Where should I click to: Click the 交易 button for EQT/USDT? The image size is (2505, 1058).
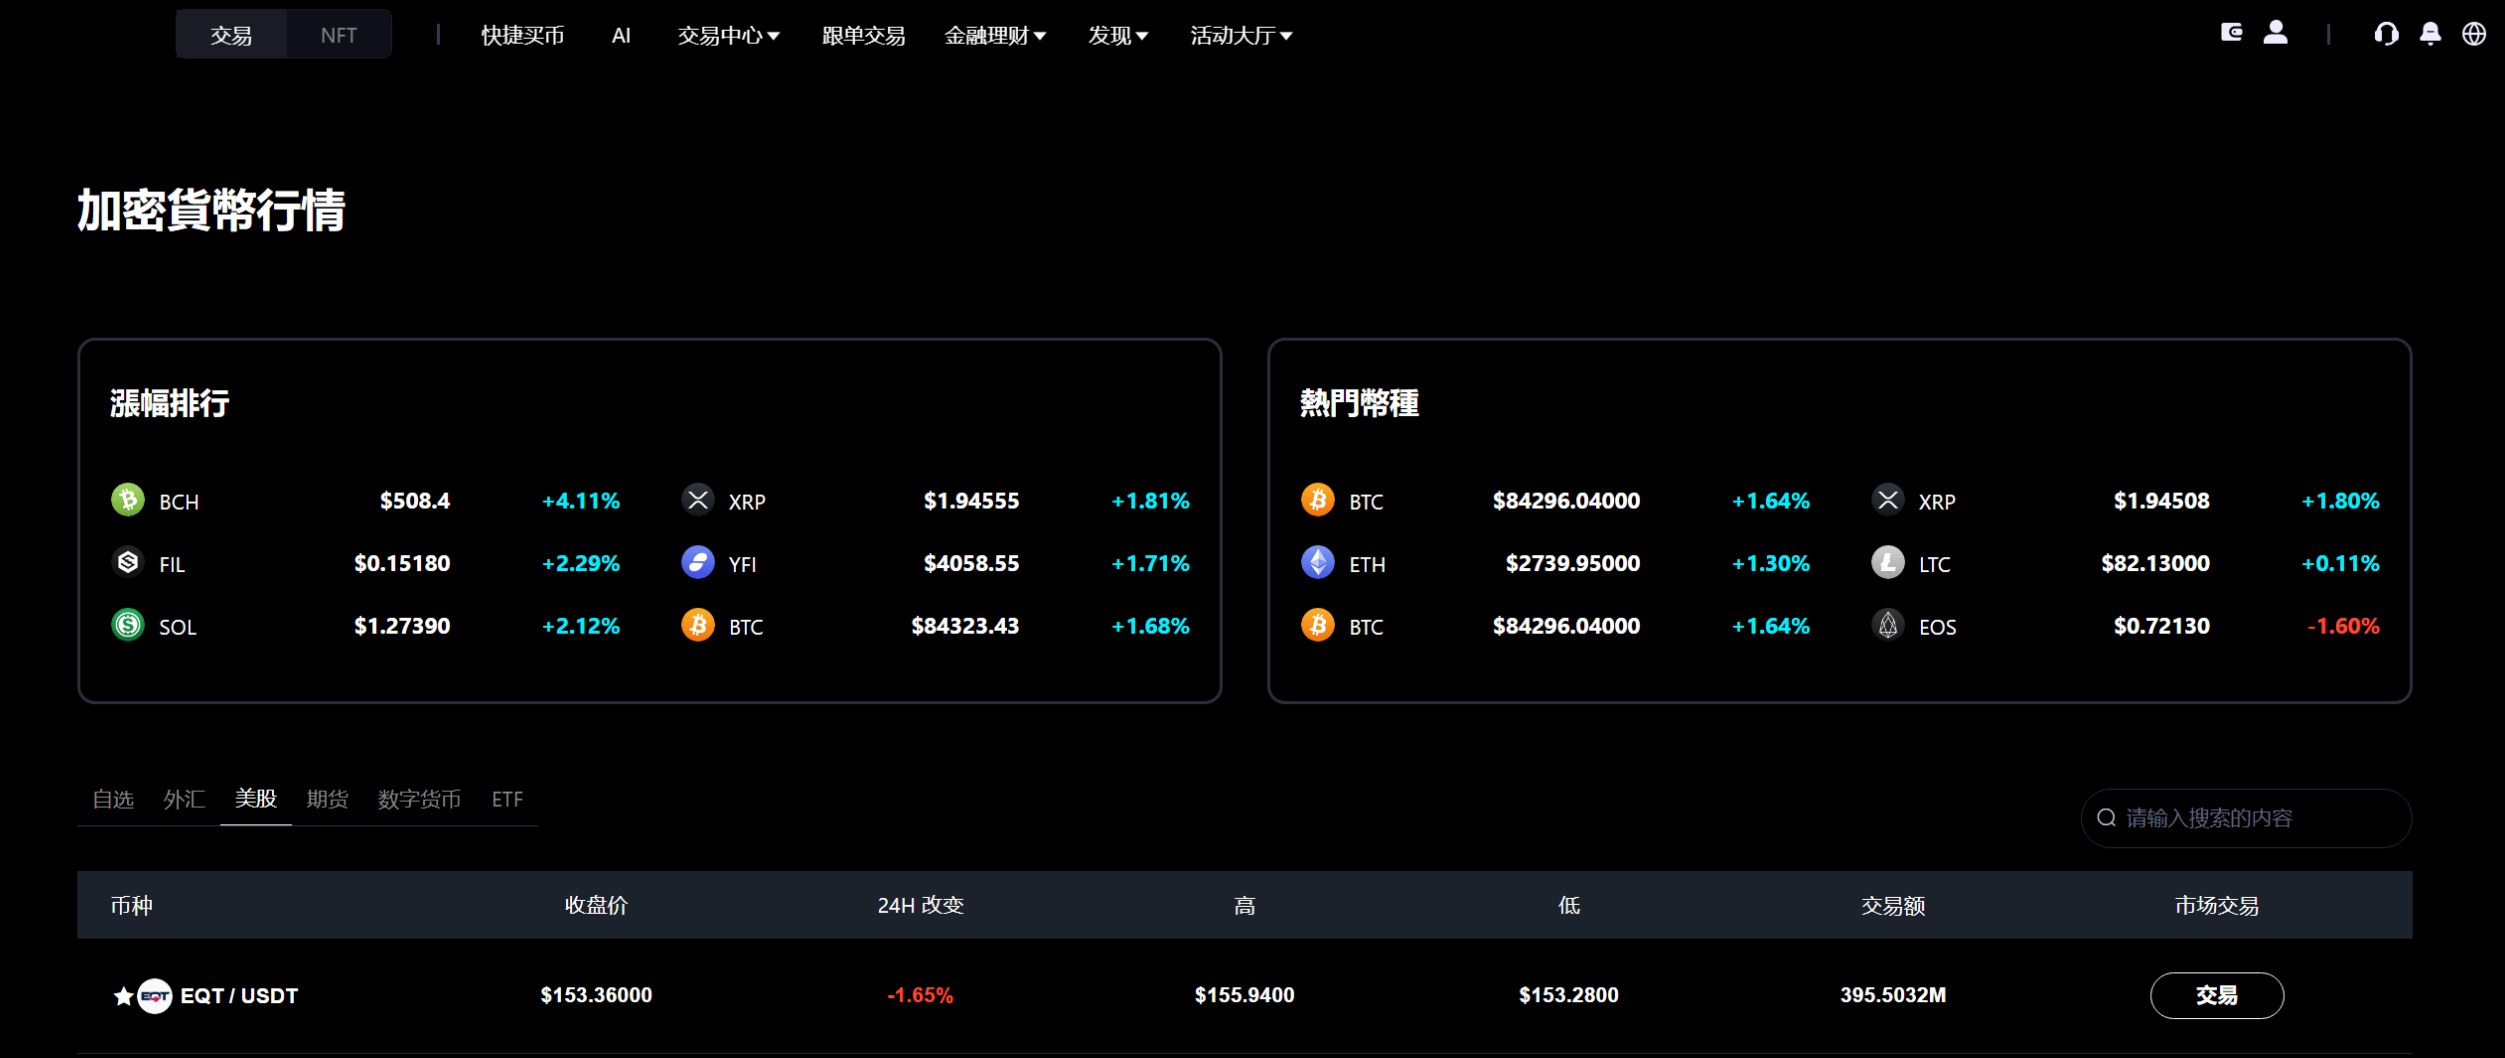pyautogui.click(x=2217, y=995)
